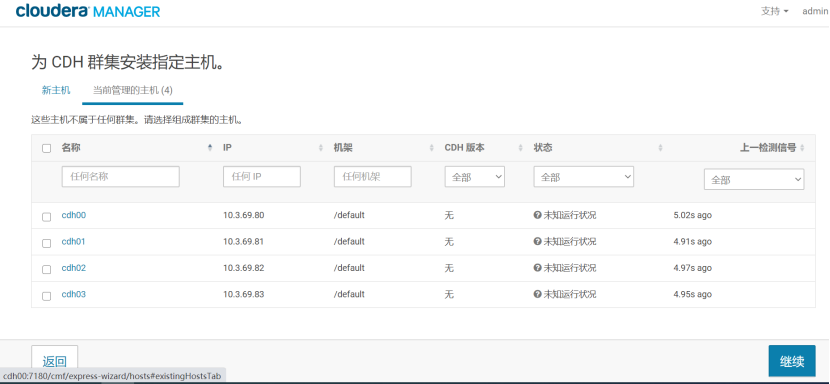Open host link cdh01
The width and height of the screenshot is (830, 384).
(x=74, y=242)
